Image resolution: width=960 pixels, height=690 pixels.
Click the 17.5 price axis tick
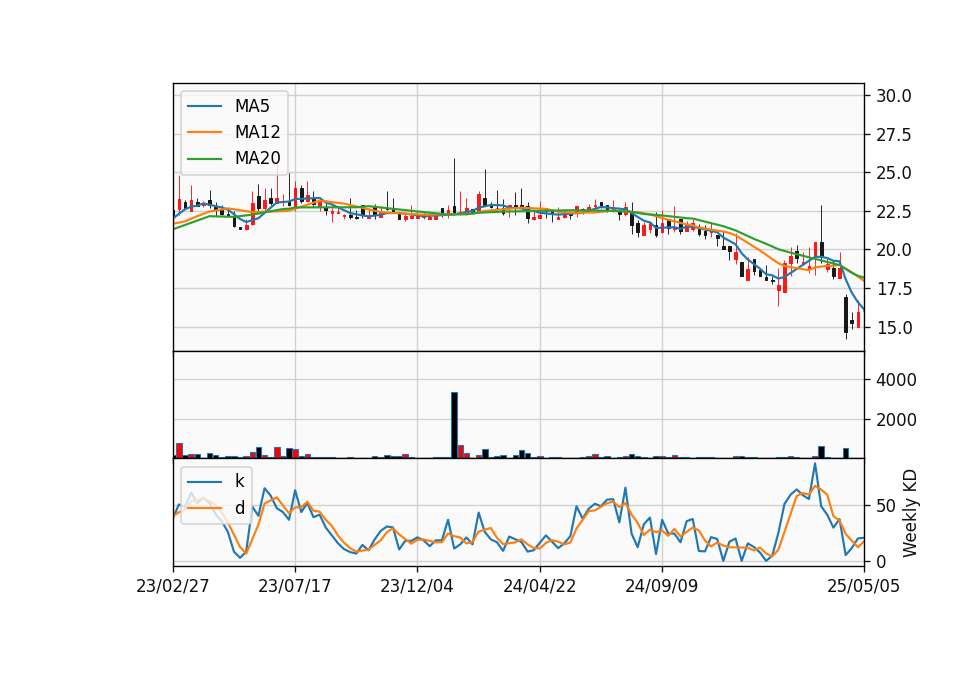pos(894,289)
